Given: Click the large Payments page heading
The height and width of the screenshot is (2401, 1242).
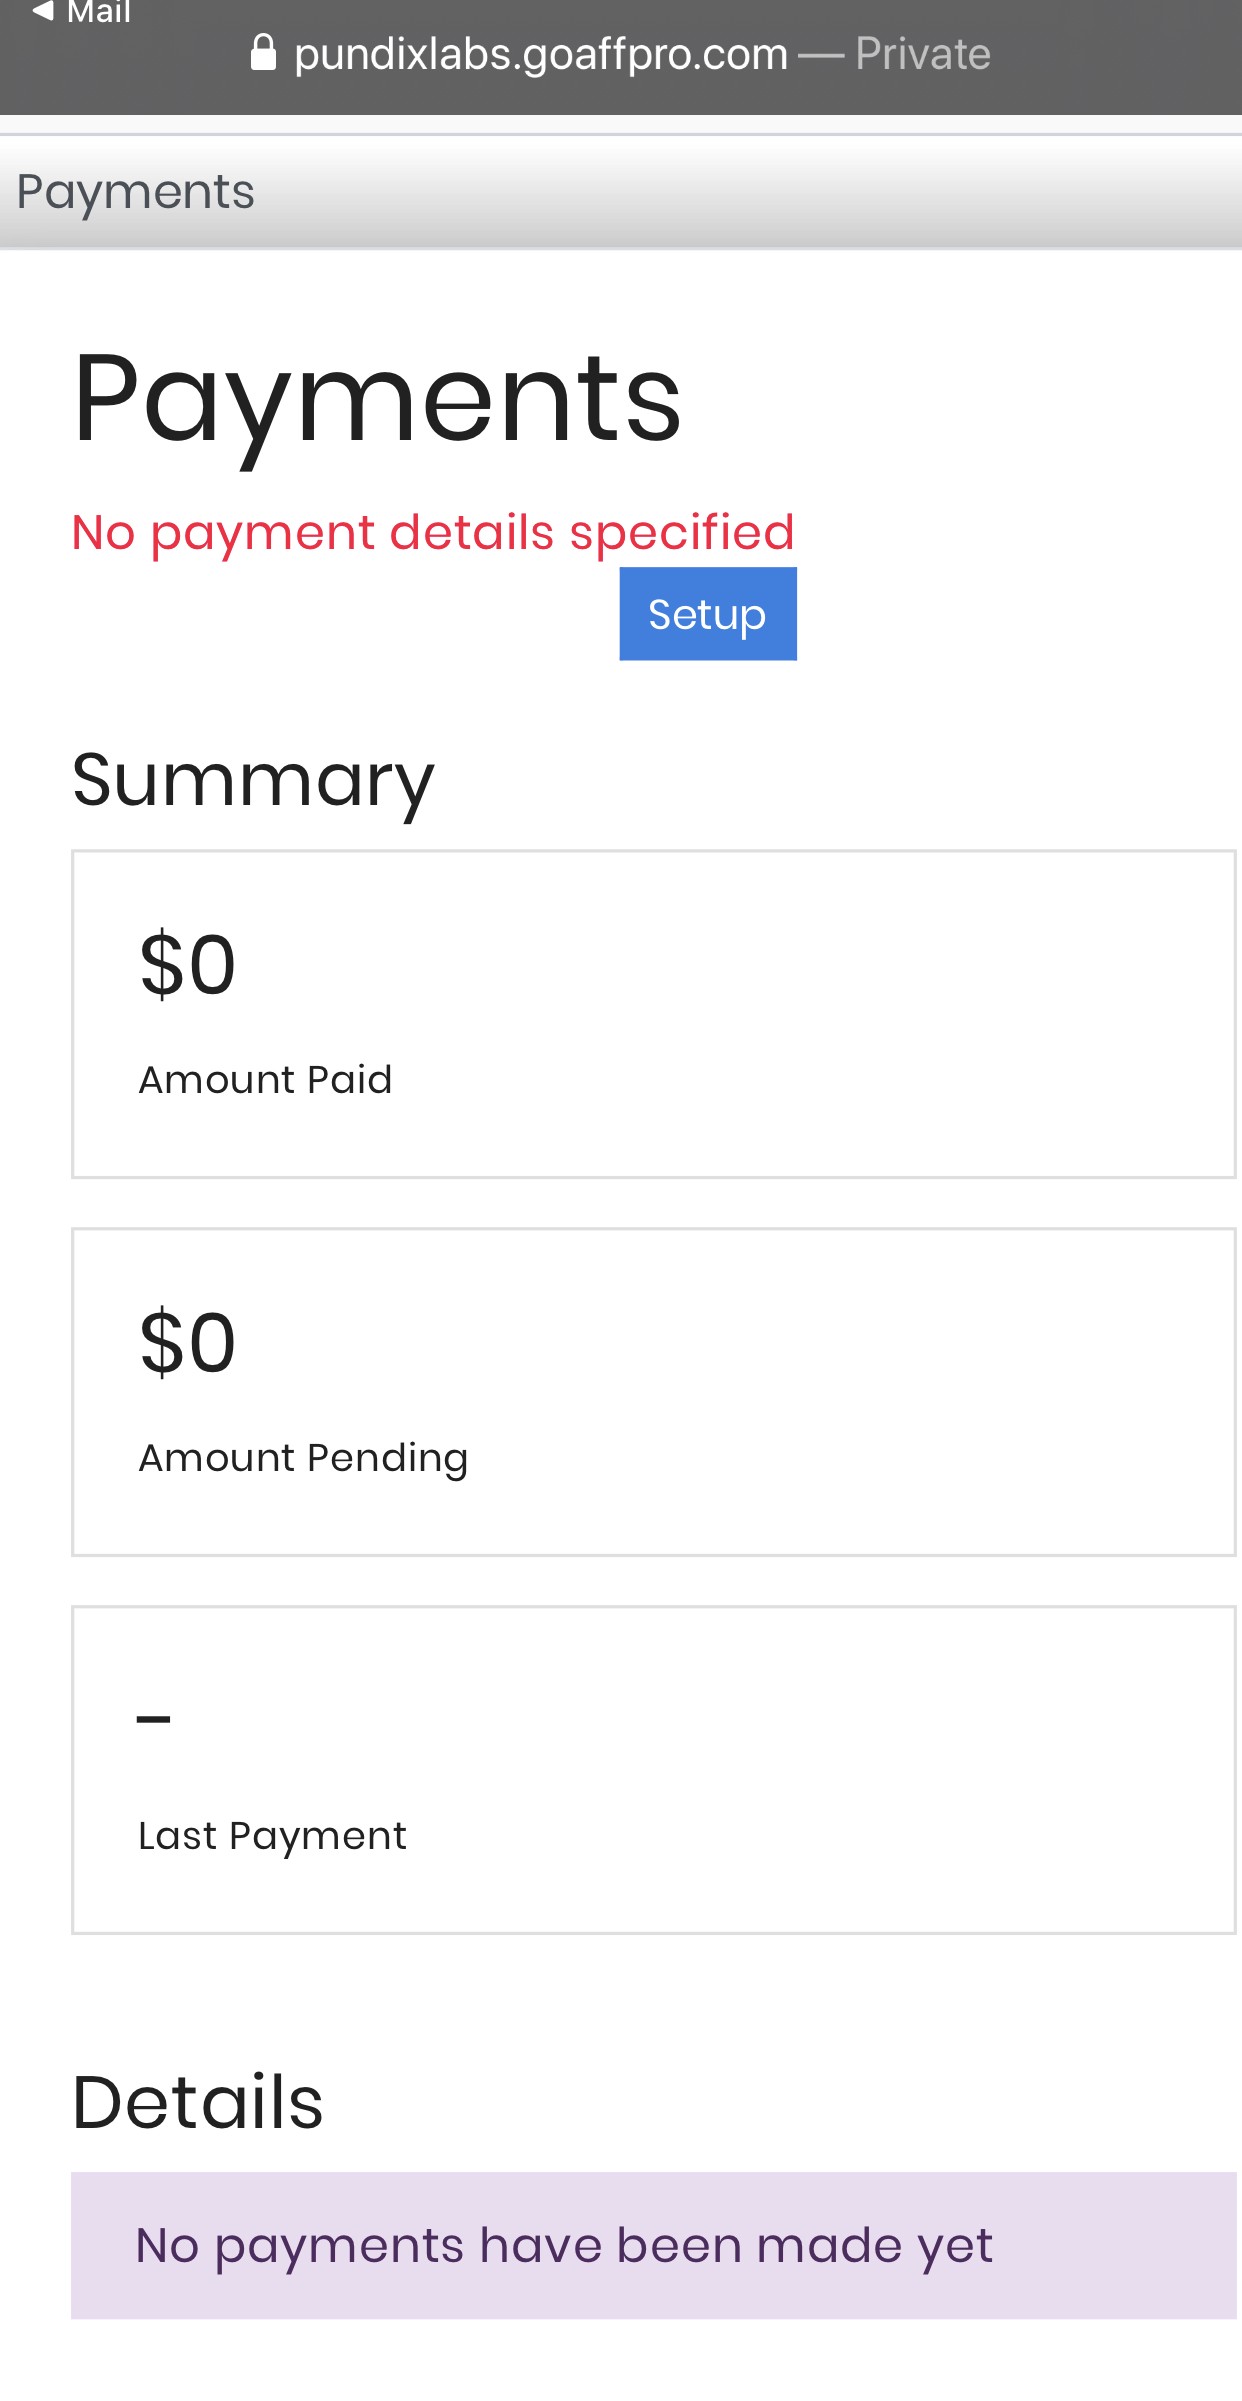Looking at the screenshot, I should tap(377, 400).
